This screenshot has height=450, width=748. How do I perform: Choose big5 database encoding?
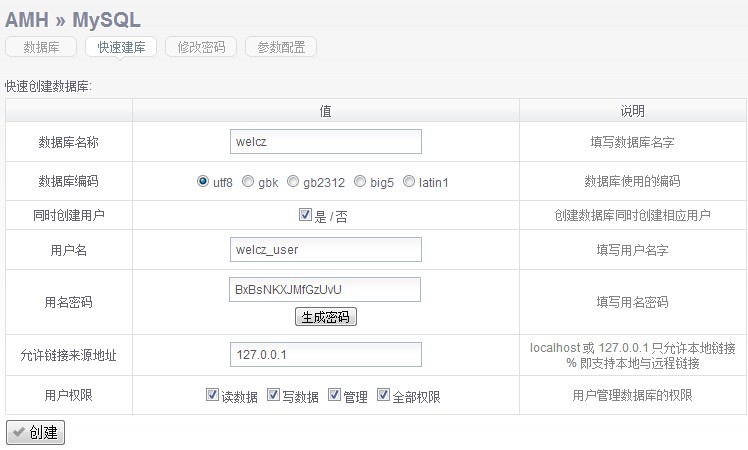coord(360,182)
